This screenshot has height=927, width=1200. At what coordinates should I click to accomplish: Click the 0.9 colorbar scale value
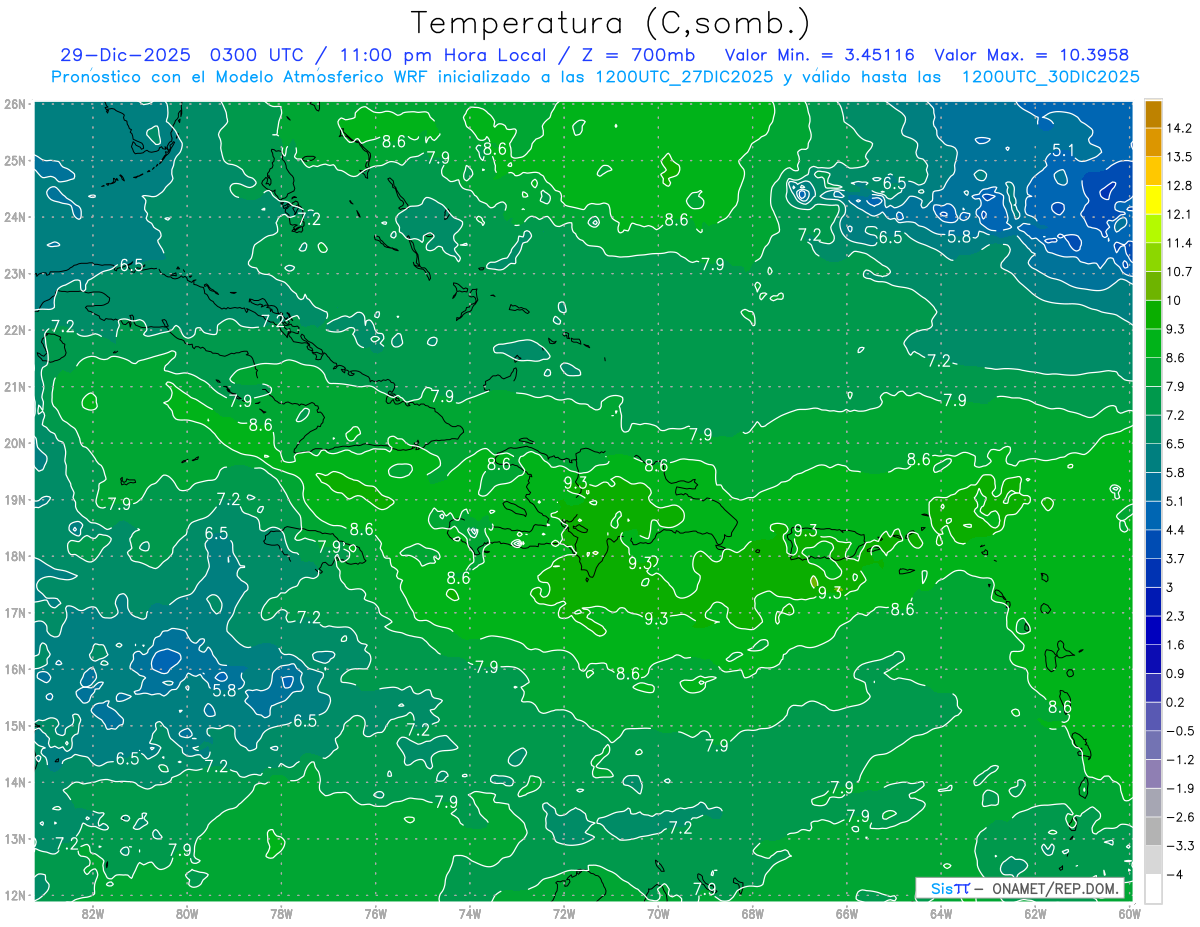coord(1175,673)
